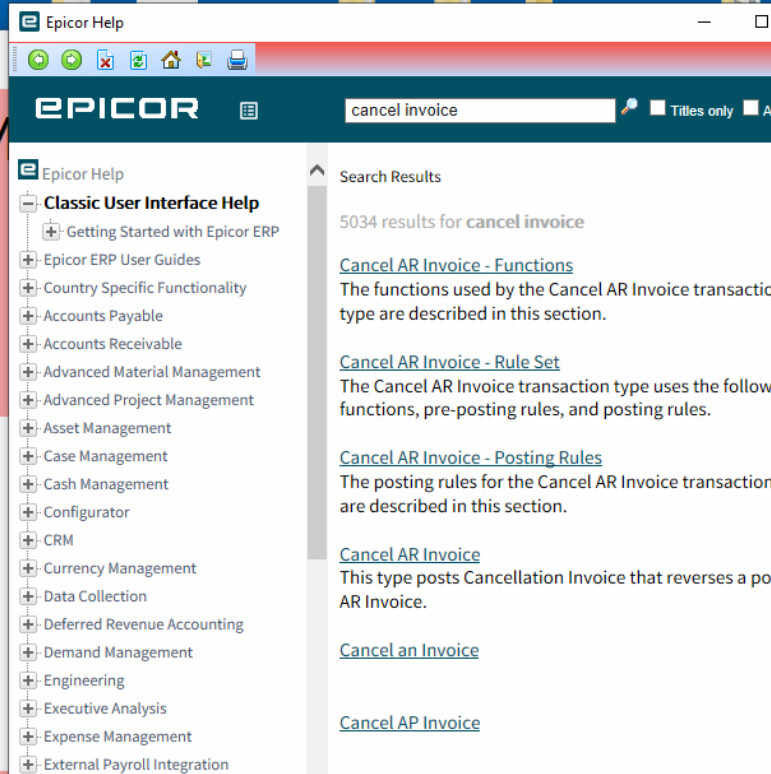Expand the Asset Management node
This screenshot has height=774, width=771.
[28, 428]
